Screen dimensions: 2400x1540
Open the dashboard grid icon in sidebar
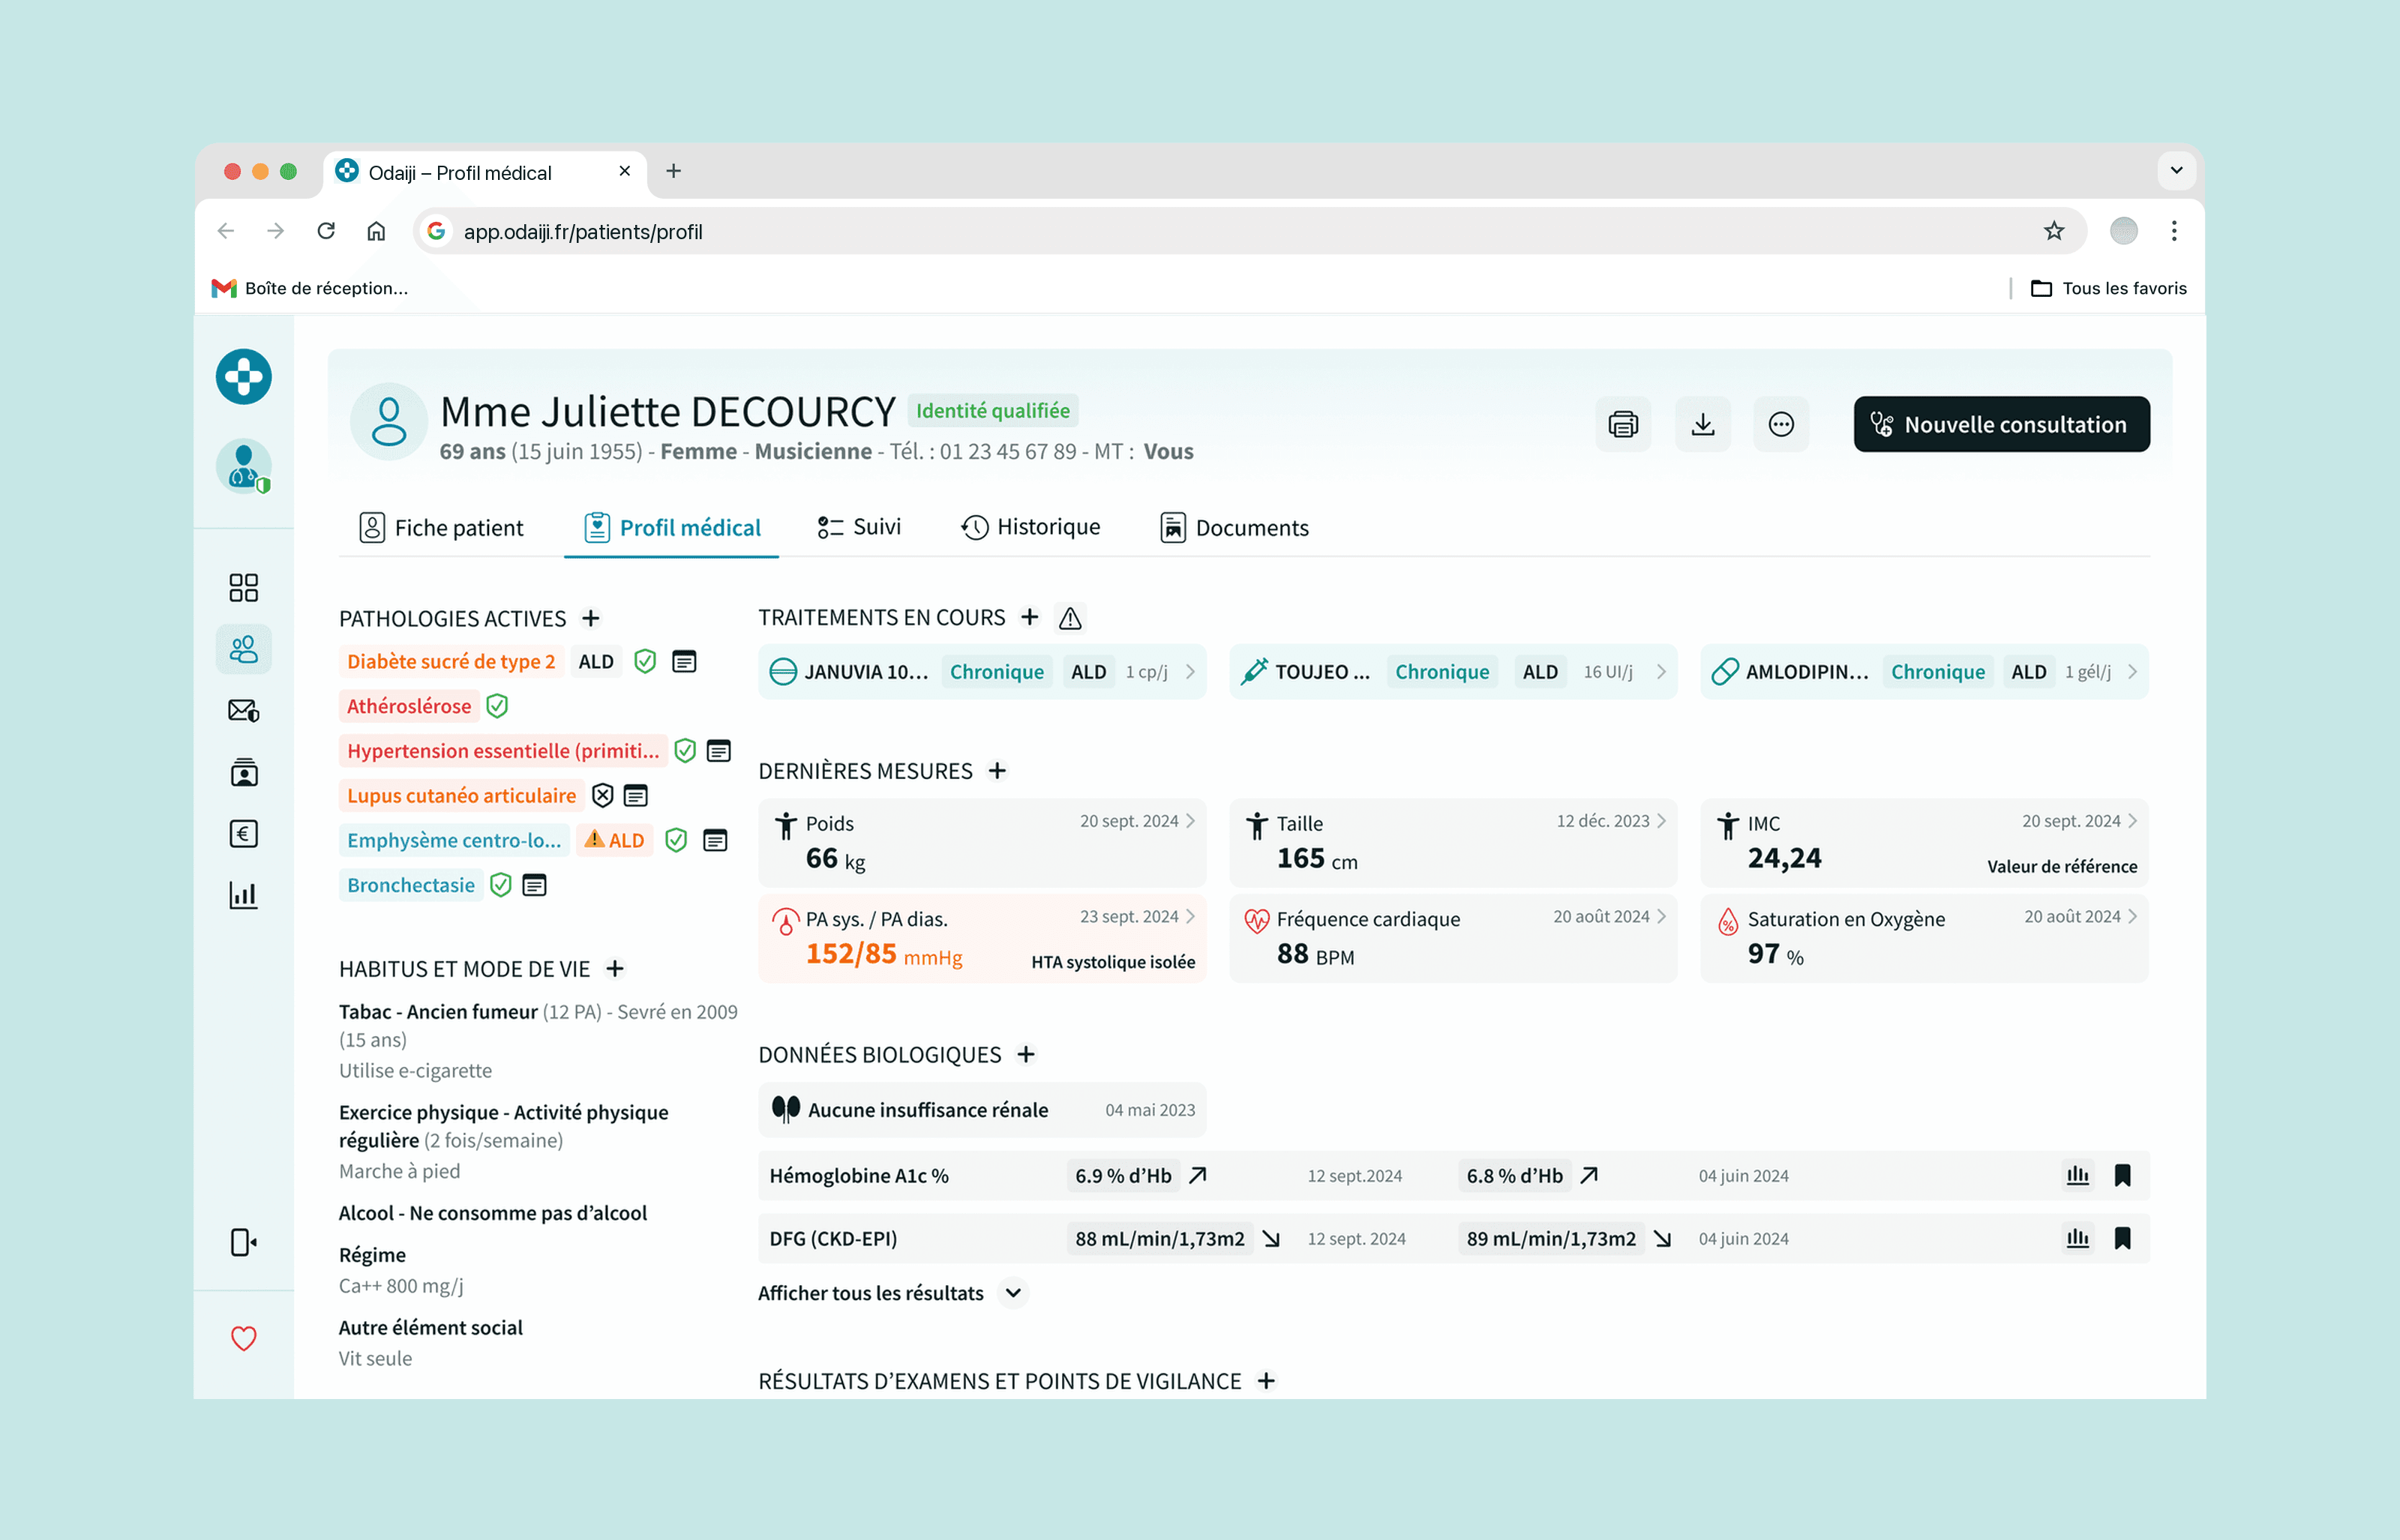pyautogui.click(x=243, y=587)
